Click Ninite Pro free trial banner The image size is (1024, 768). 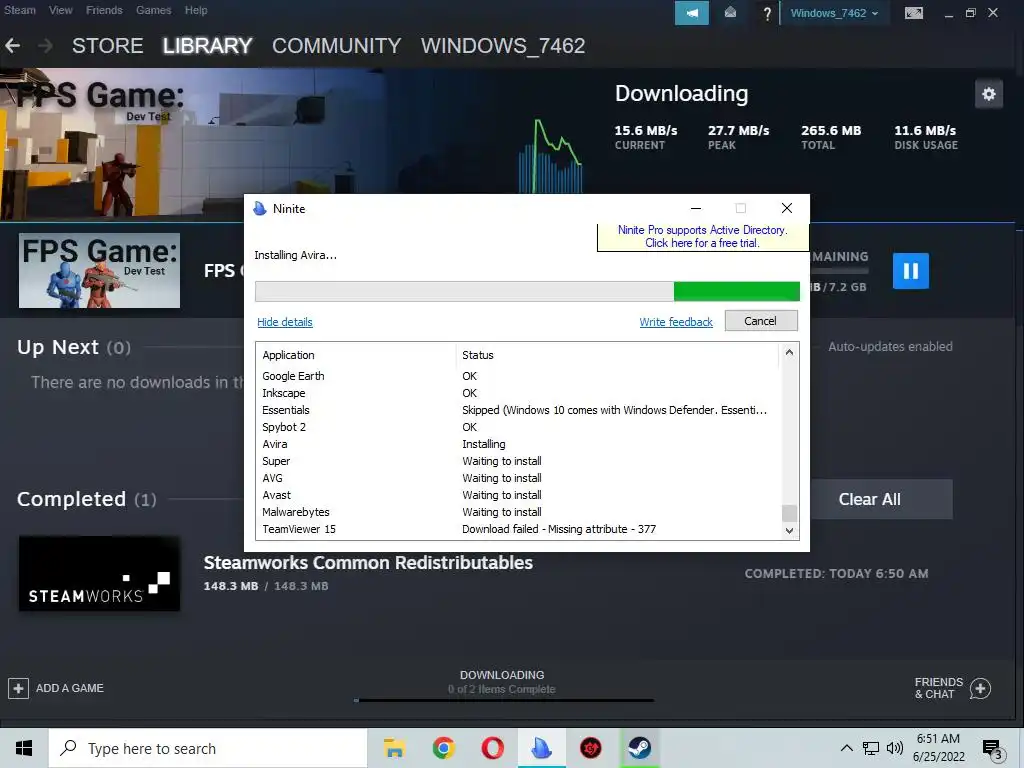coord(703,236)
